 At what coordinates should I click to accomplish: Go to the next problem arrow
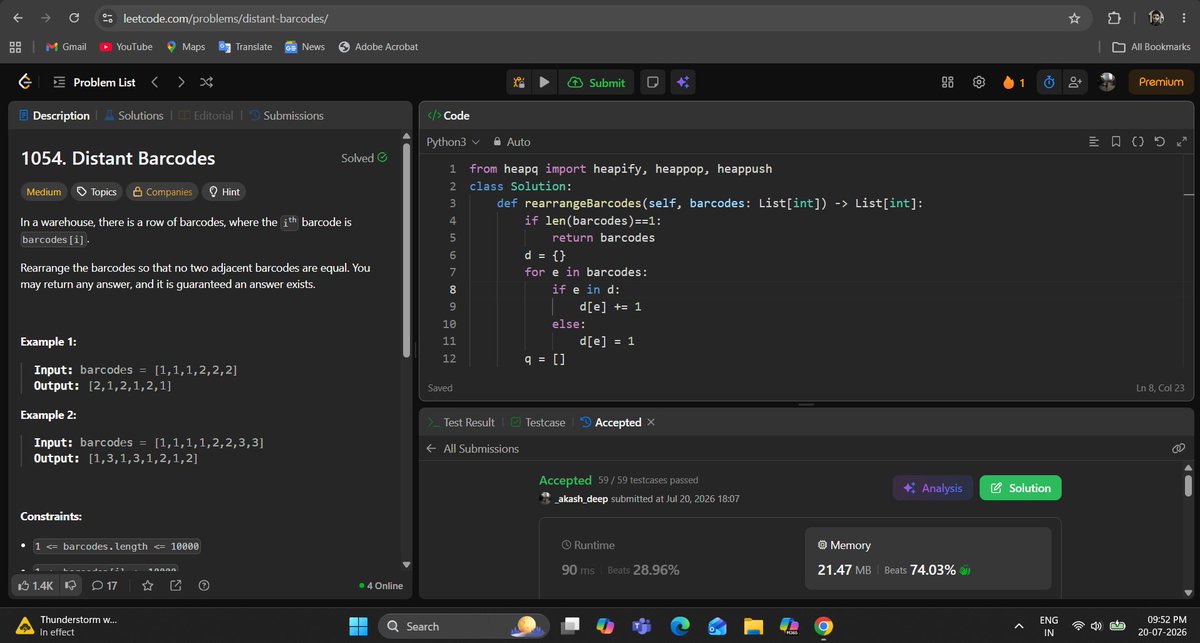tap(181, 82)
